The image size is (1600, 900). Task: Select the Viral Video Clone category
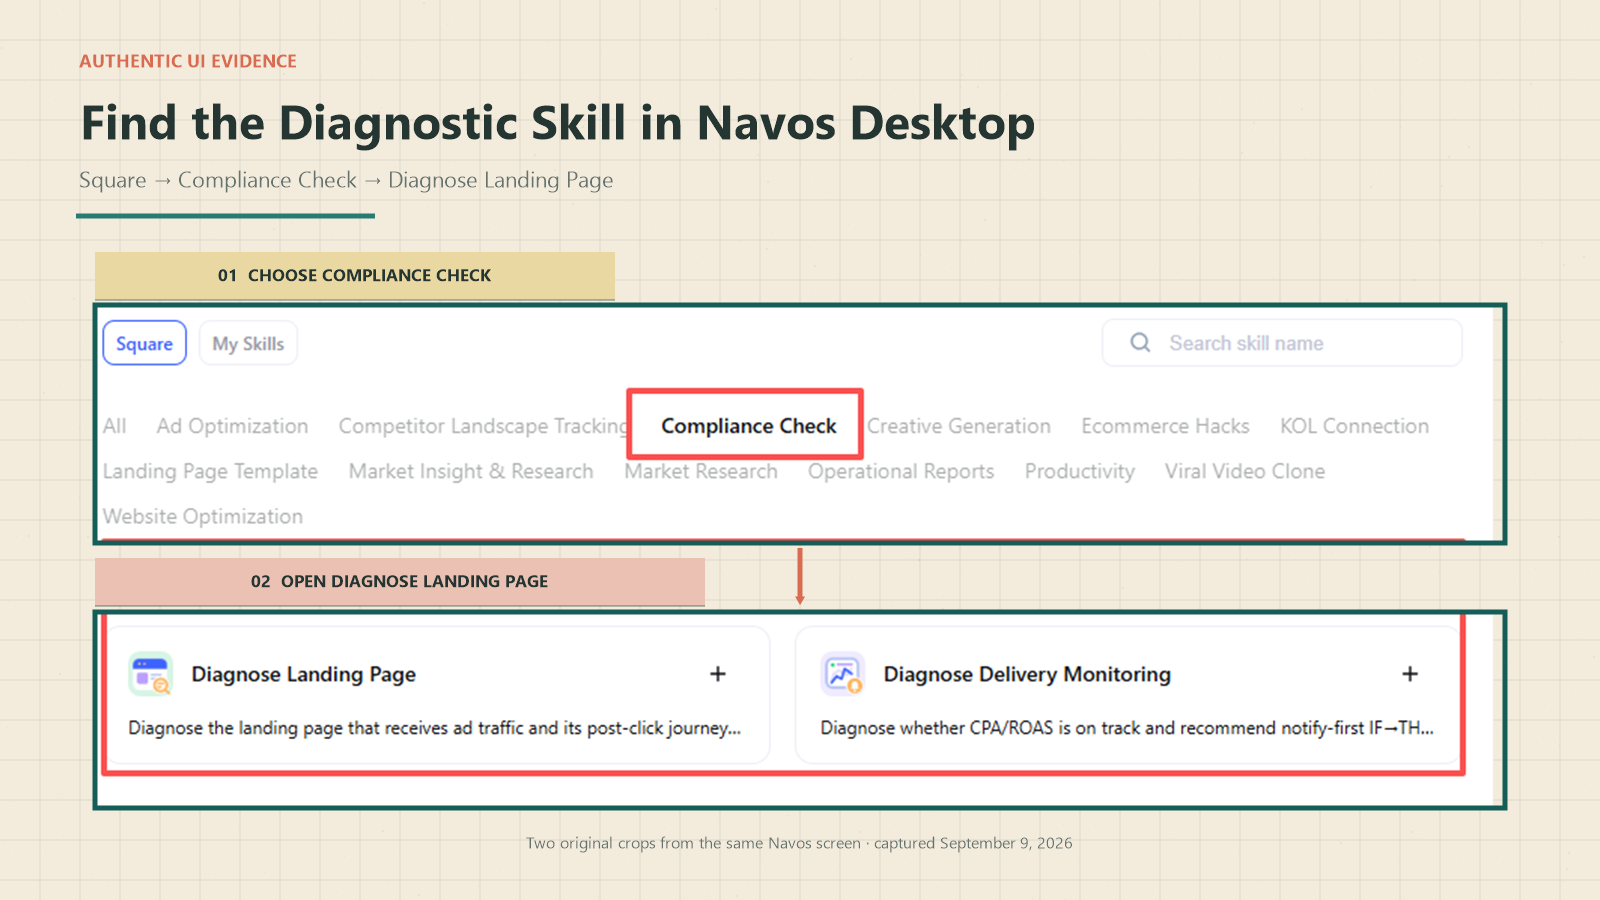[1245, 471]
